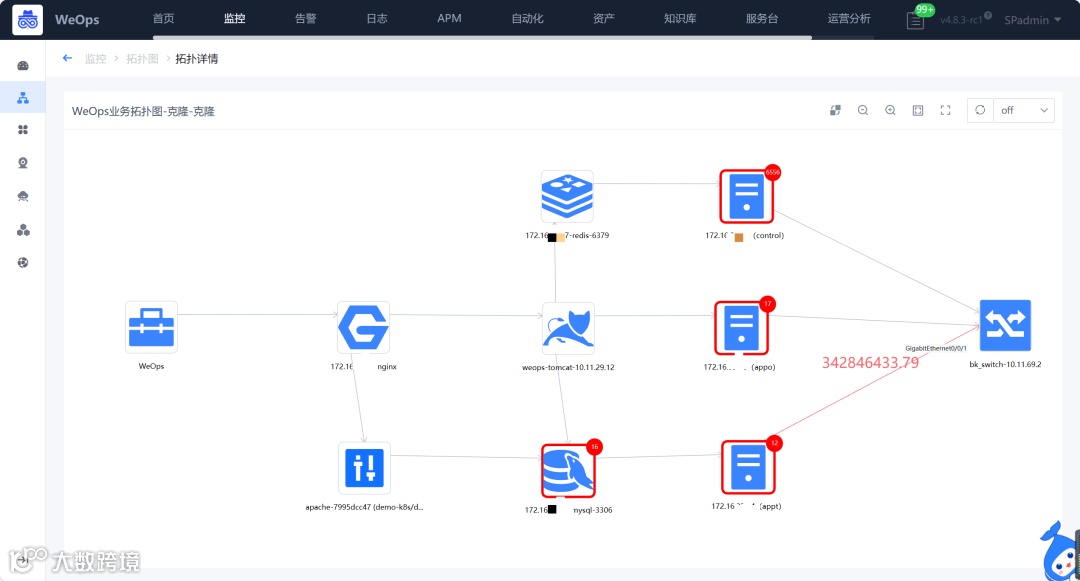Click the 6556 alert badge
The height and width of the screenshot is (581, 1080).
coord(773,172)
